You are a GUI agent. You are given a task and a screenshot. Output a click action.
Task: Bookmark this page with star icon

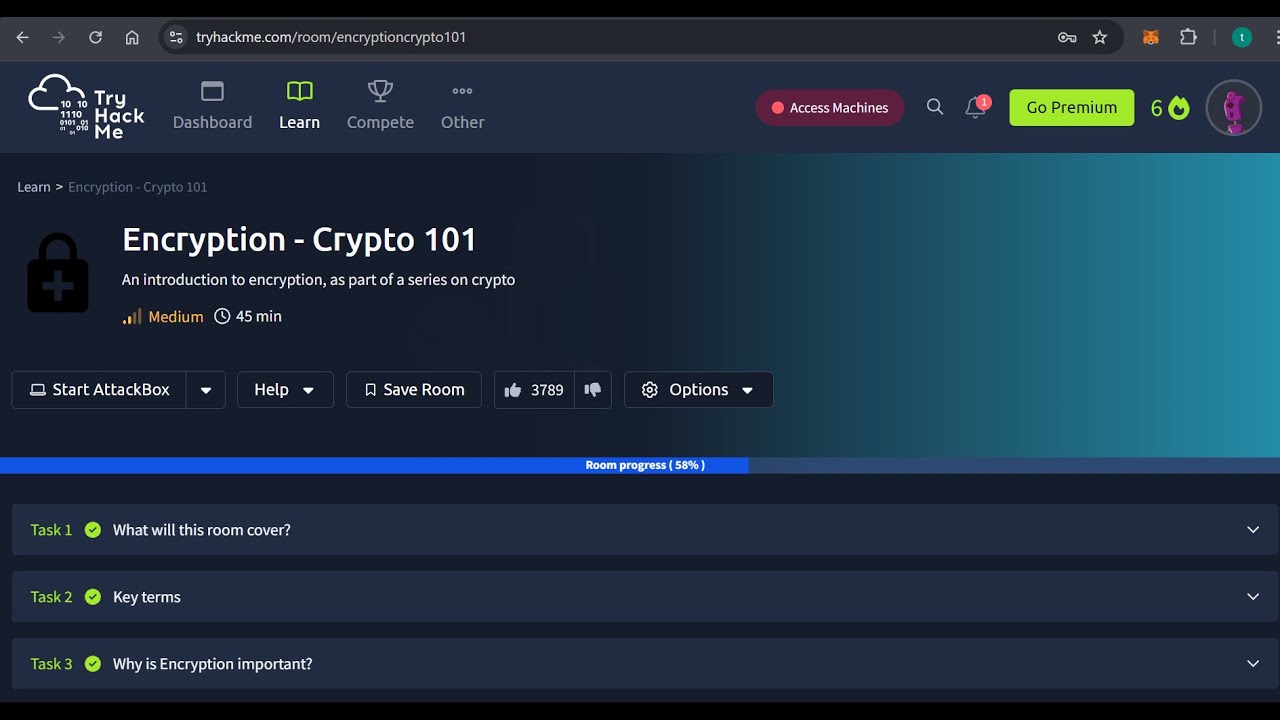(1100, 37)
